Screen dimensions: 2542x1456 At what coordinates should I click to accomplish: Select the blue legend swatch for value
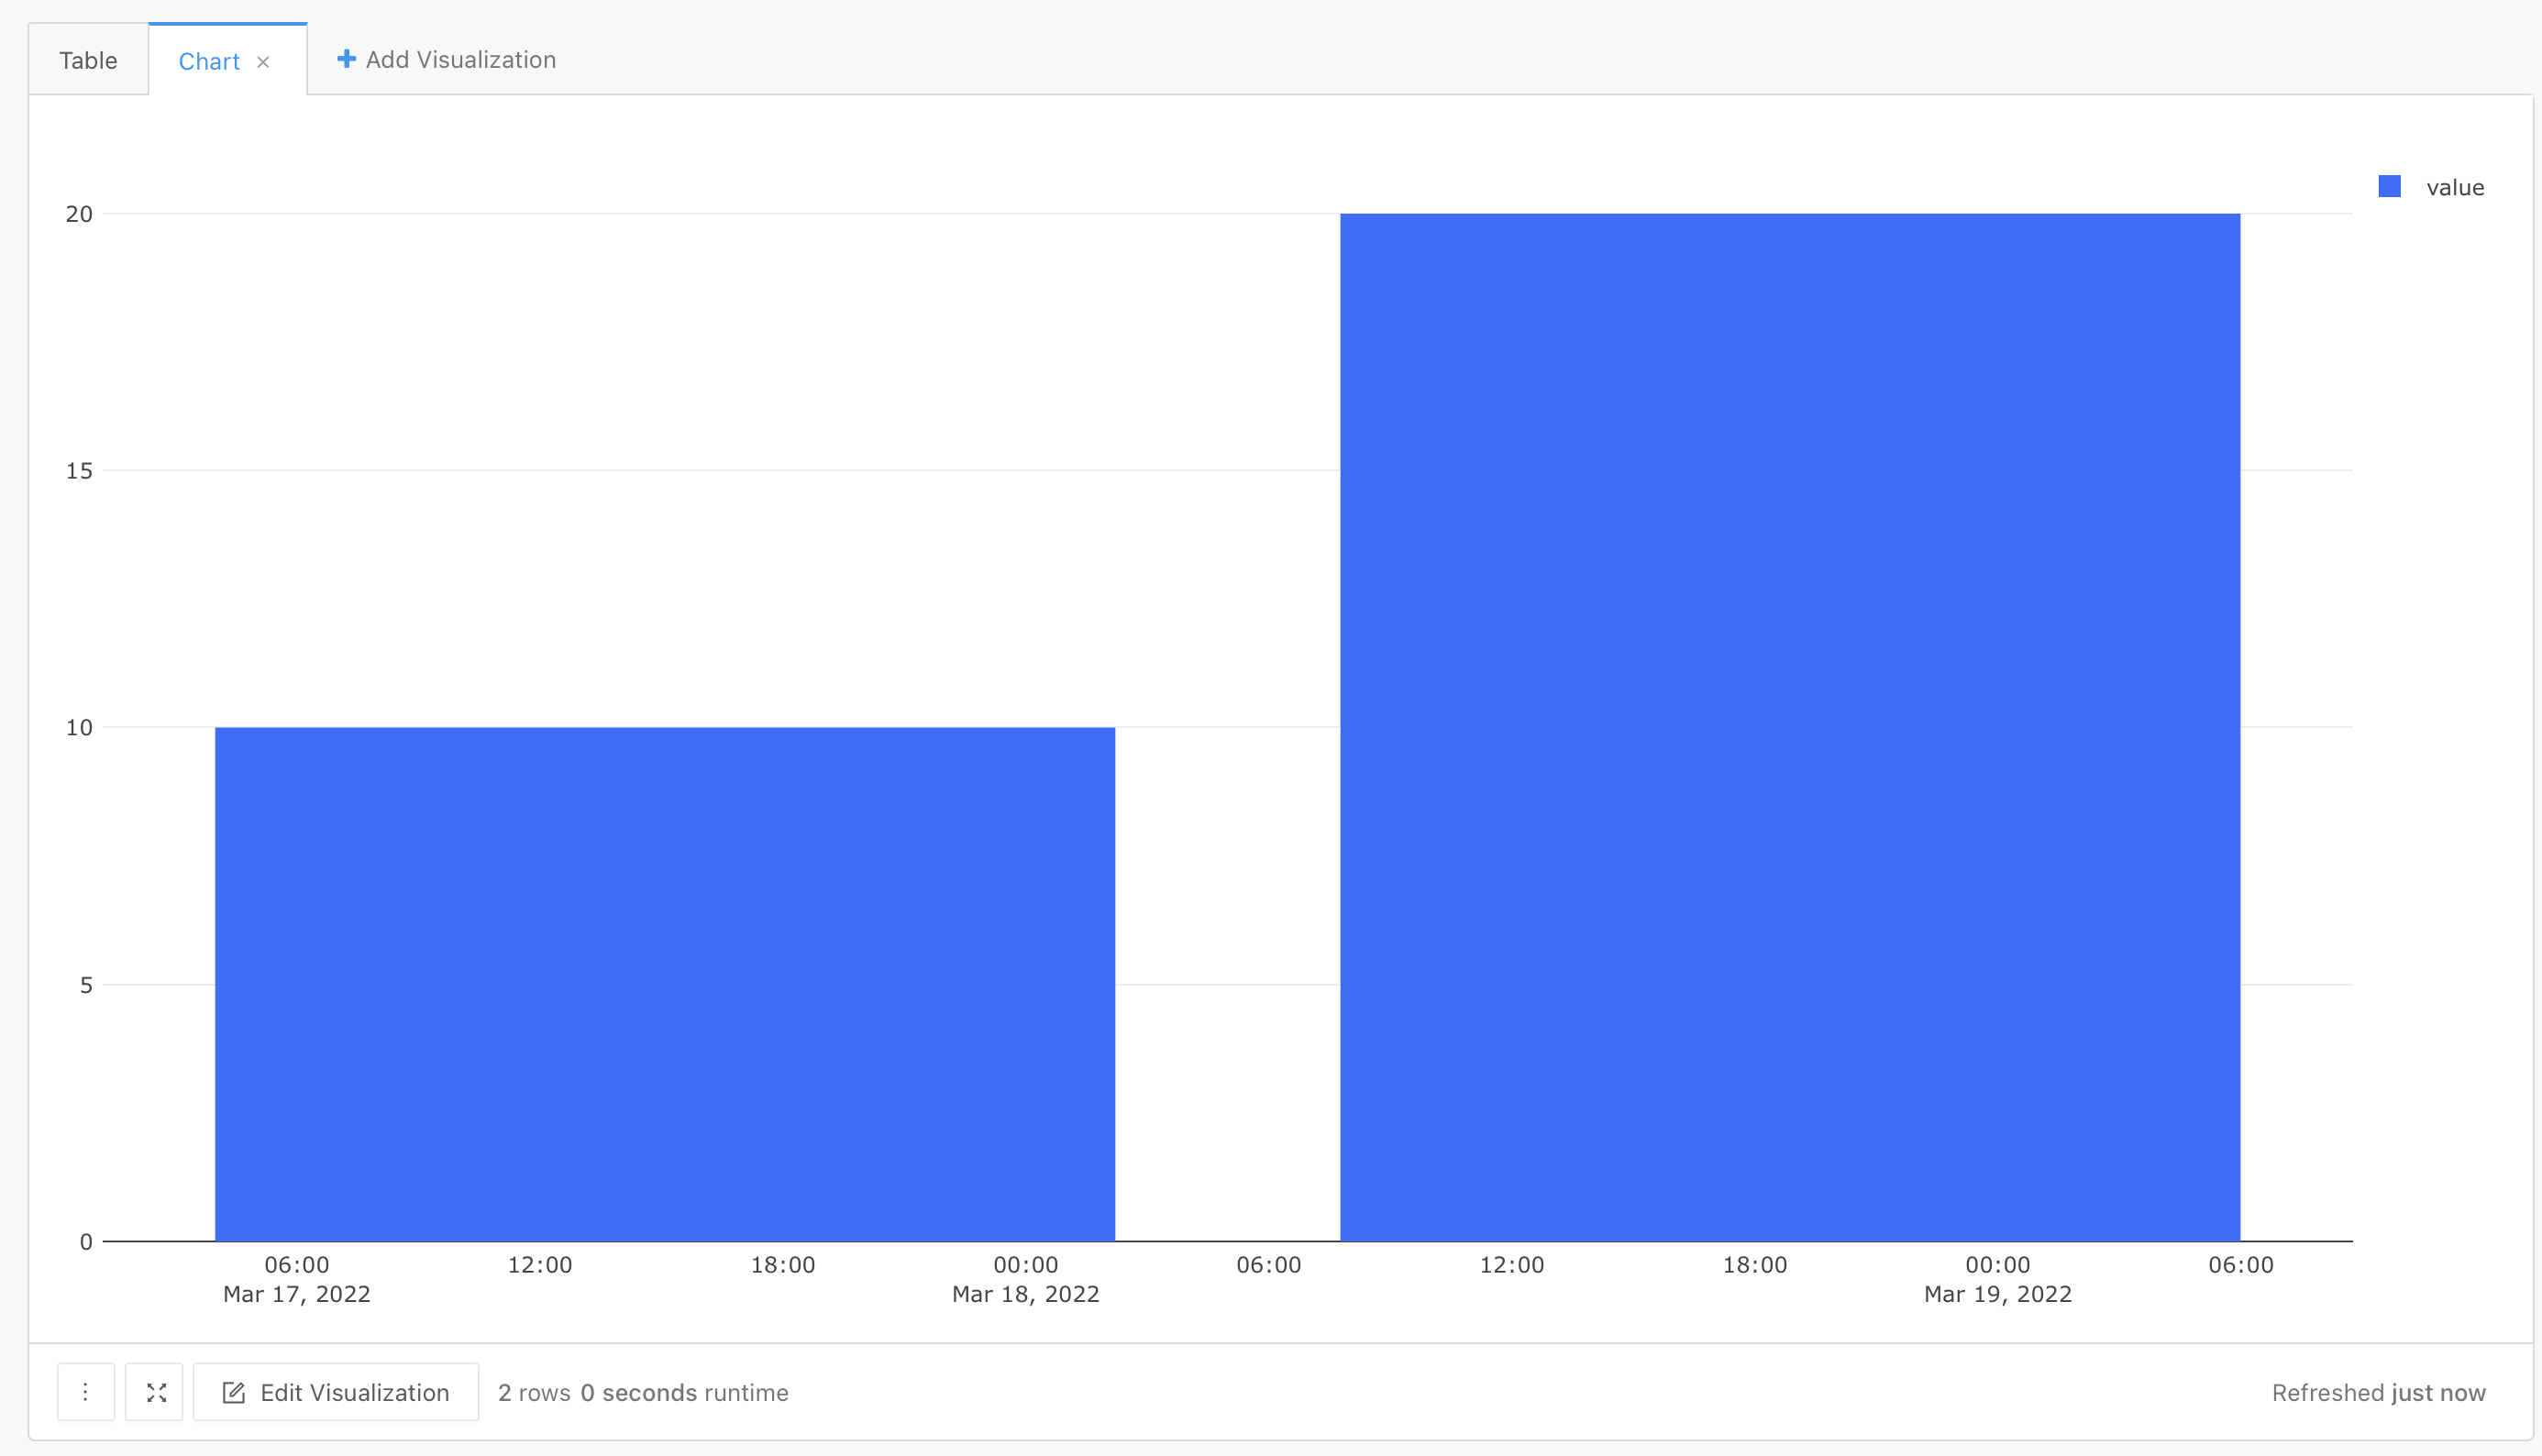tap(2389, 186)
